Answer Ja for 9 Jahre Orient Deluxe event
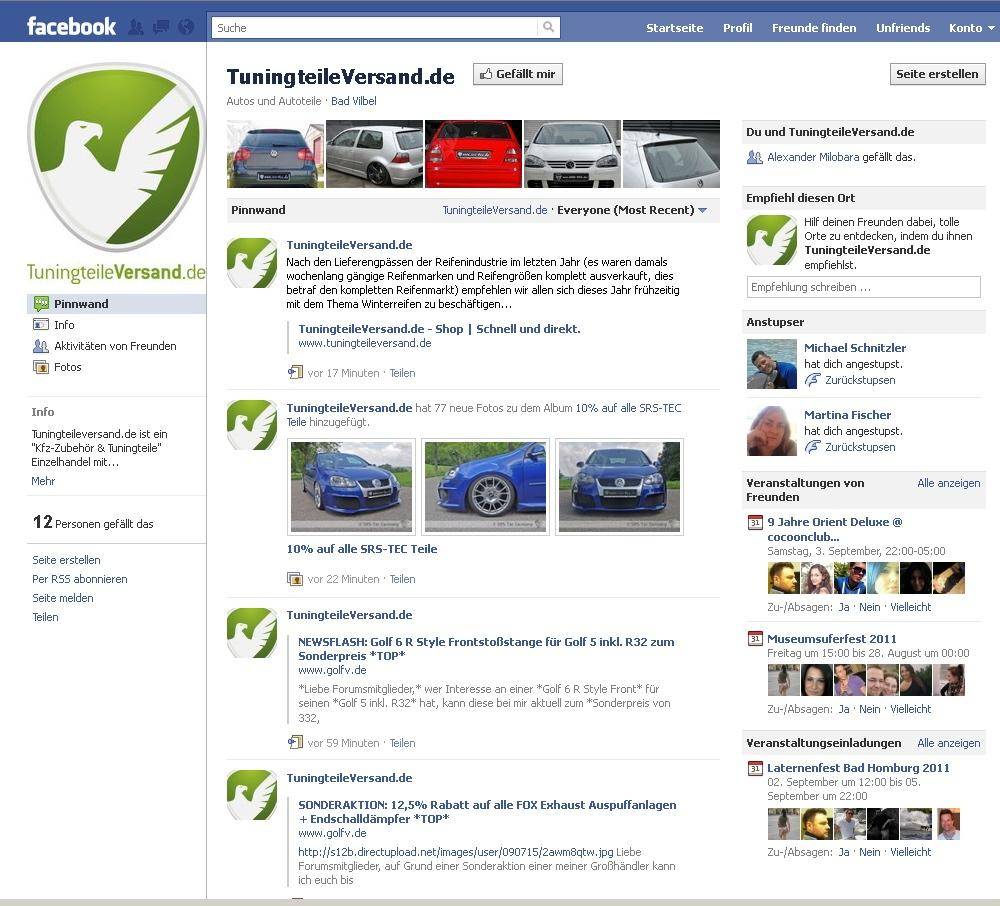1000x906 pixels. pyautogui.click(x=844, y=607)
